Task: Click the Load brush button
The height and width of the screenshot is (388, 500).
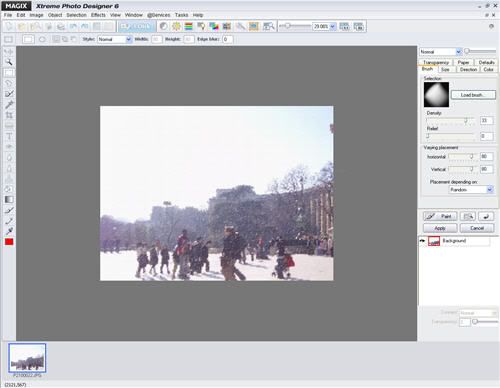Action: pos(473,95)
